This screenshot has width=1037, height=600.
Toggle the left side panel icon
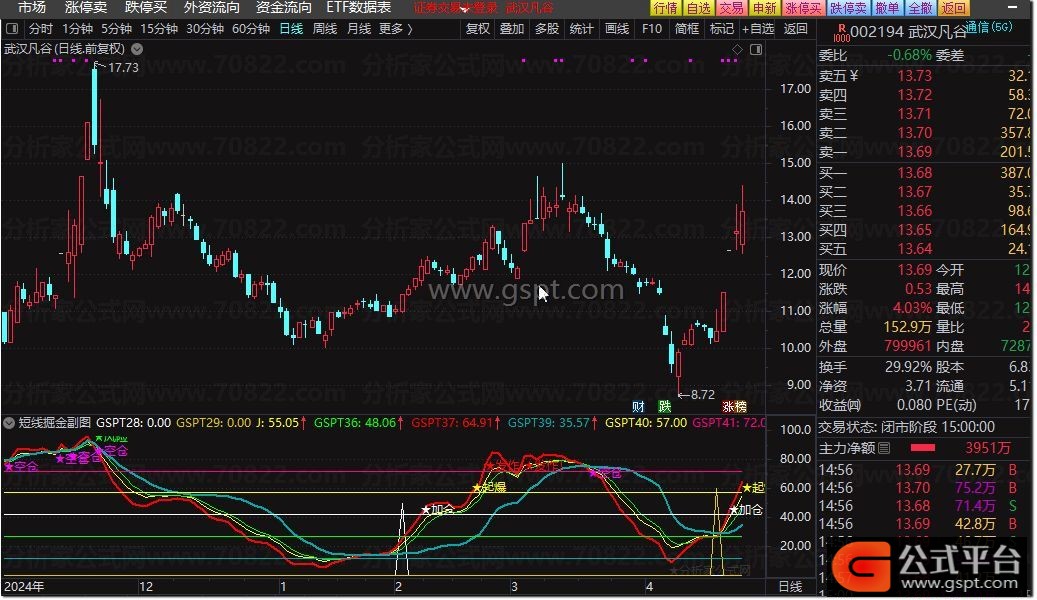click(12, 29)
